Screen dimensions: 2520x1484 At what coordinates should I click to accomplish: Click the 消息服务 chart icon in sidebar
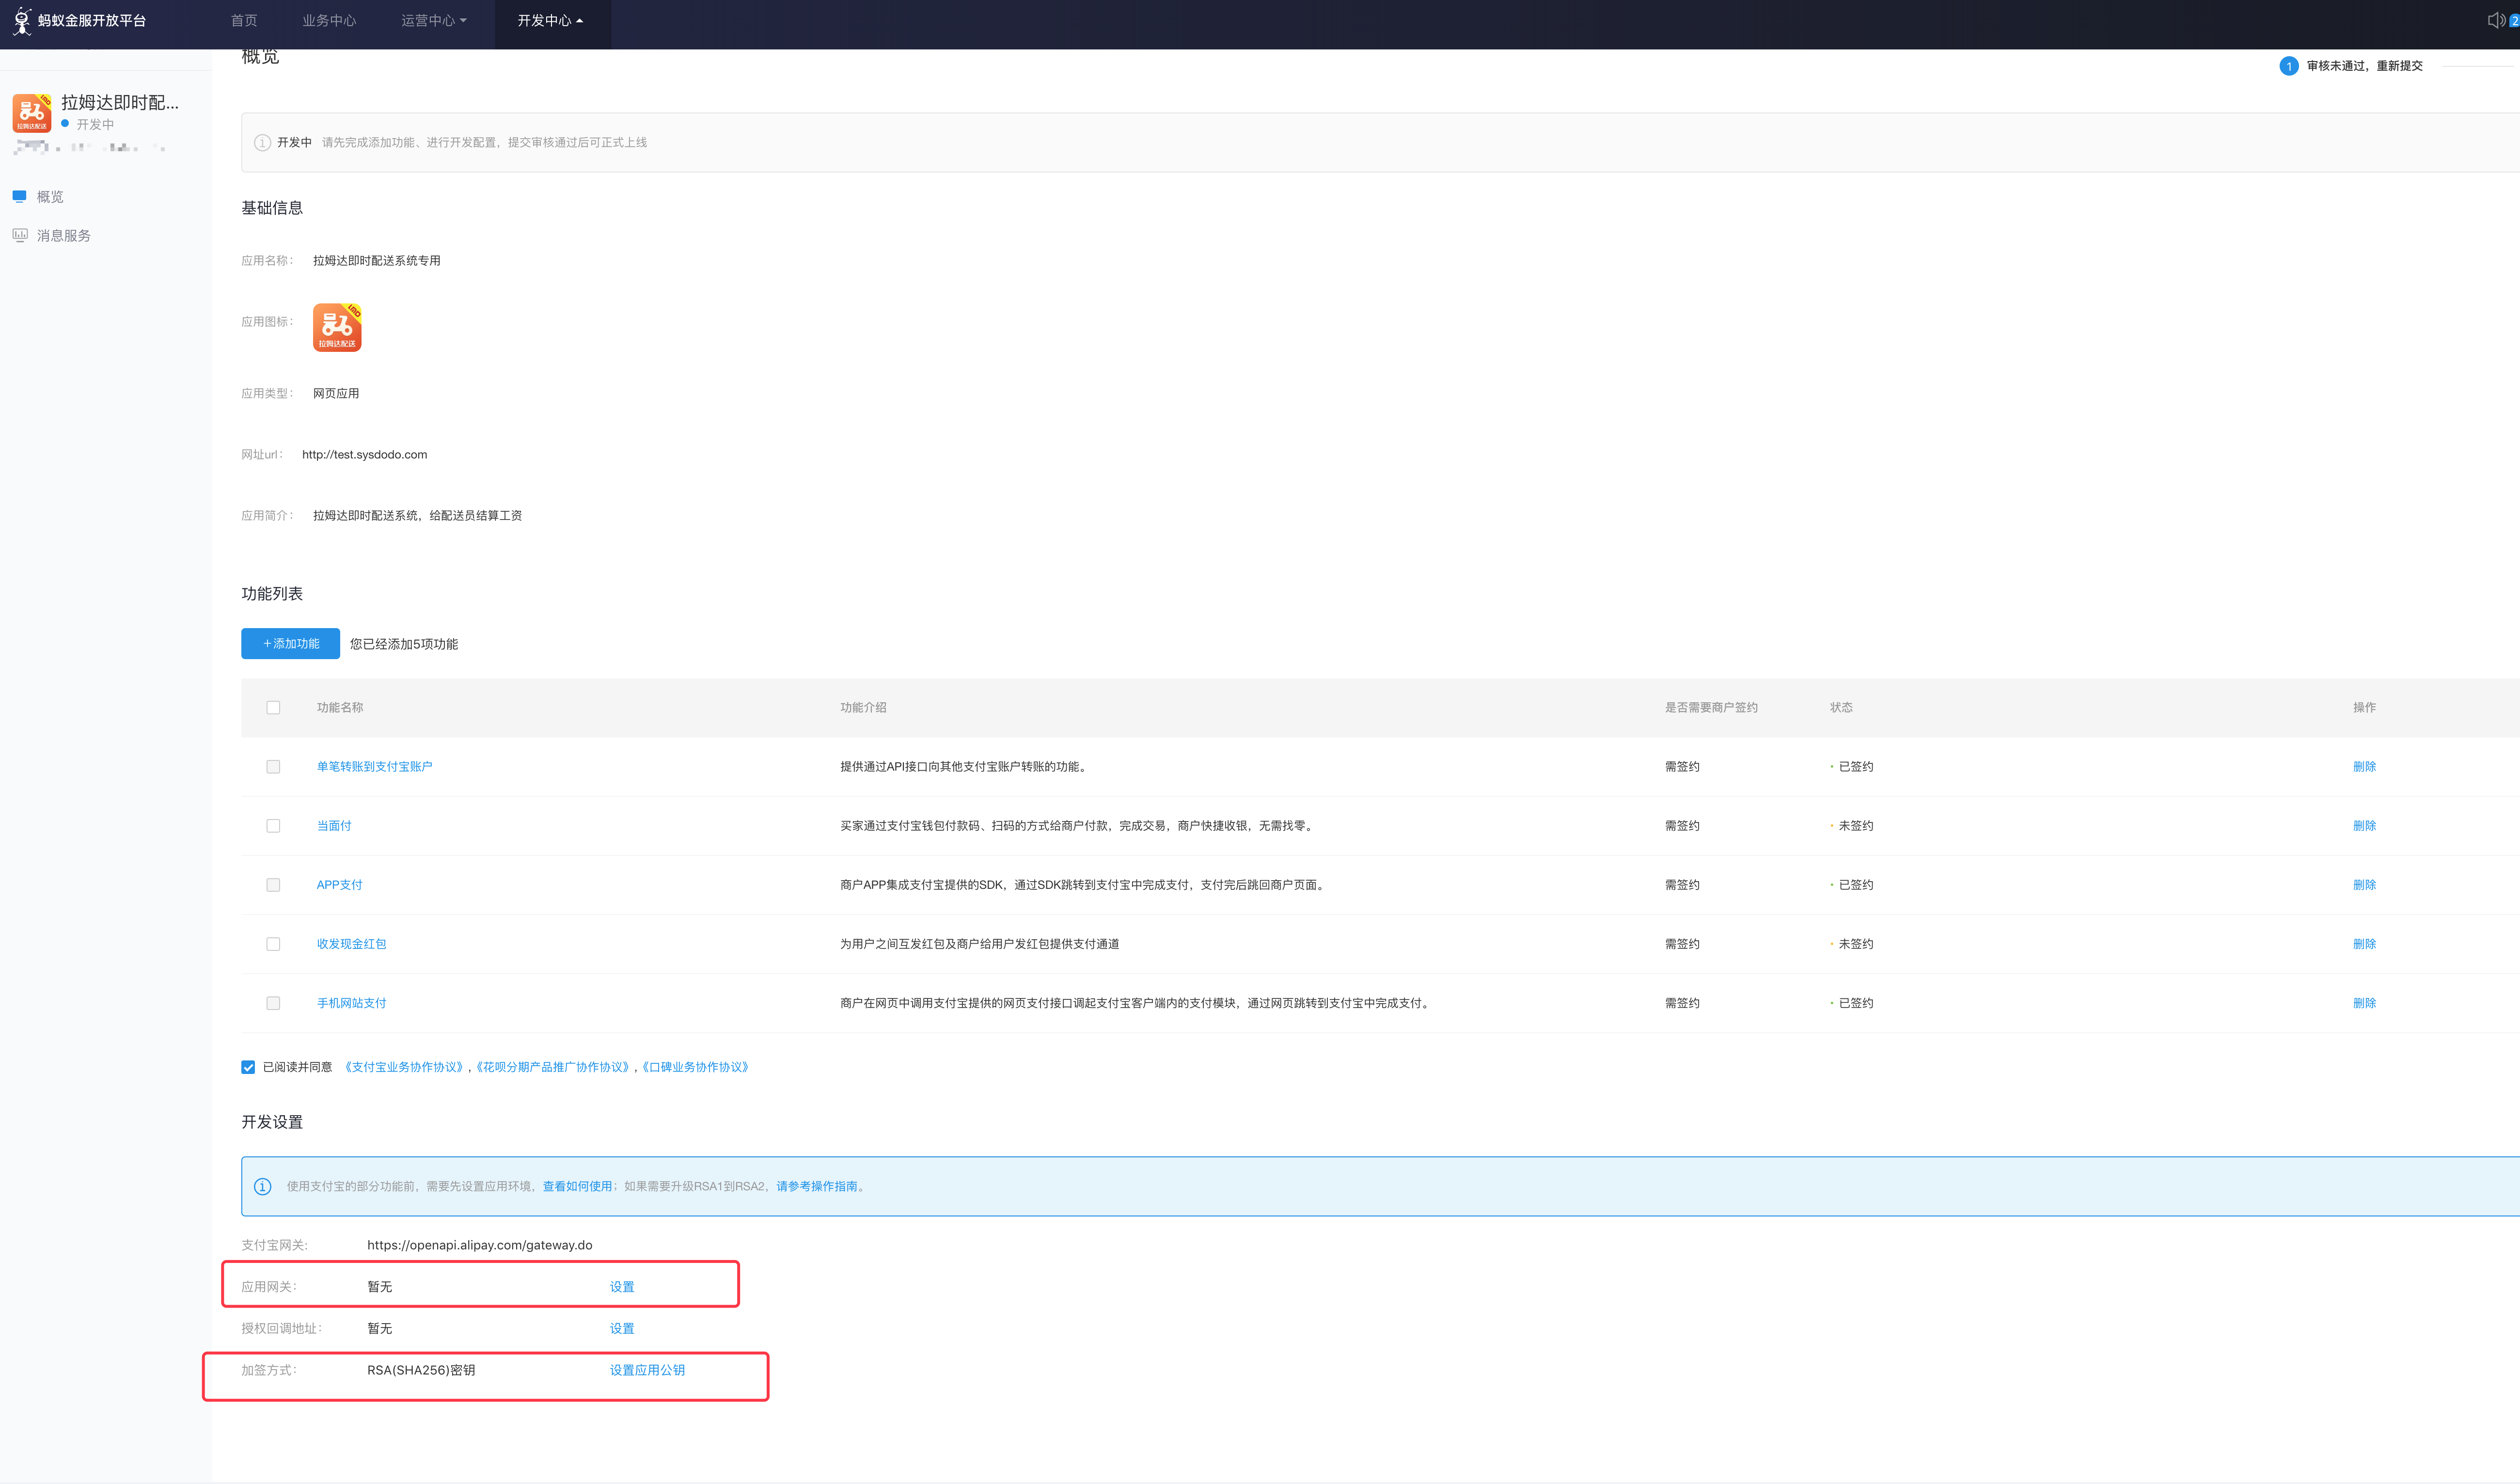pos(19,235)
